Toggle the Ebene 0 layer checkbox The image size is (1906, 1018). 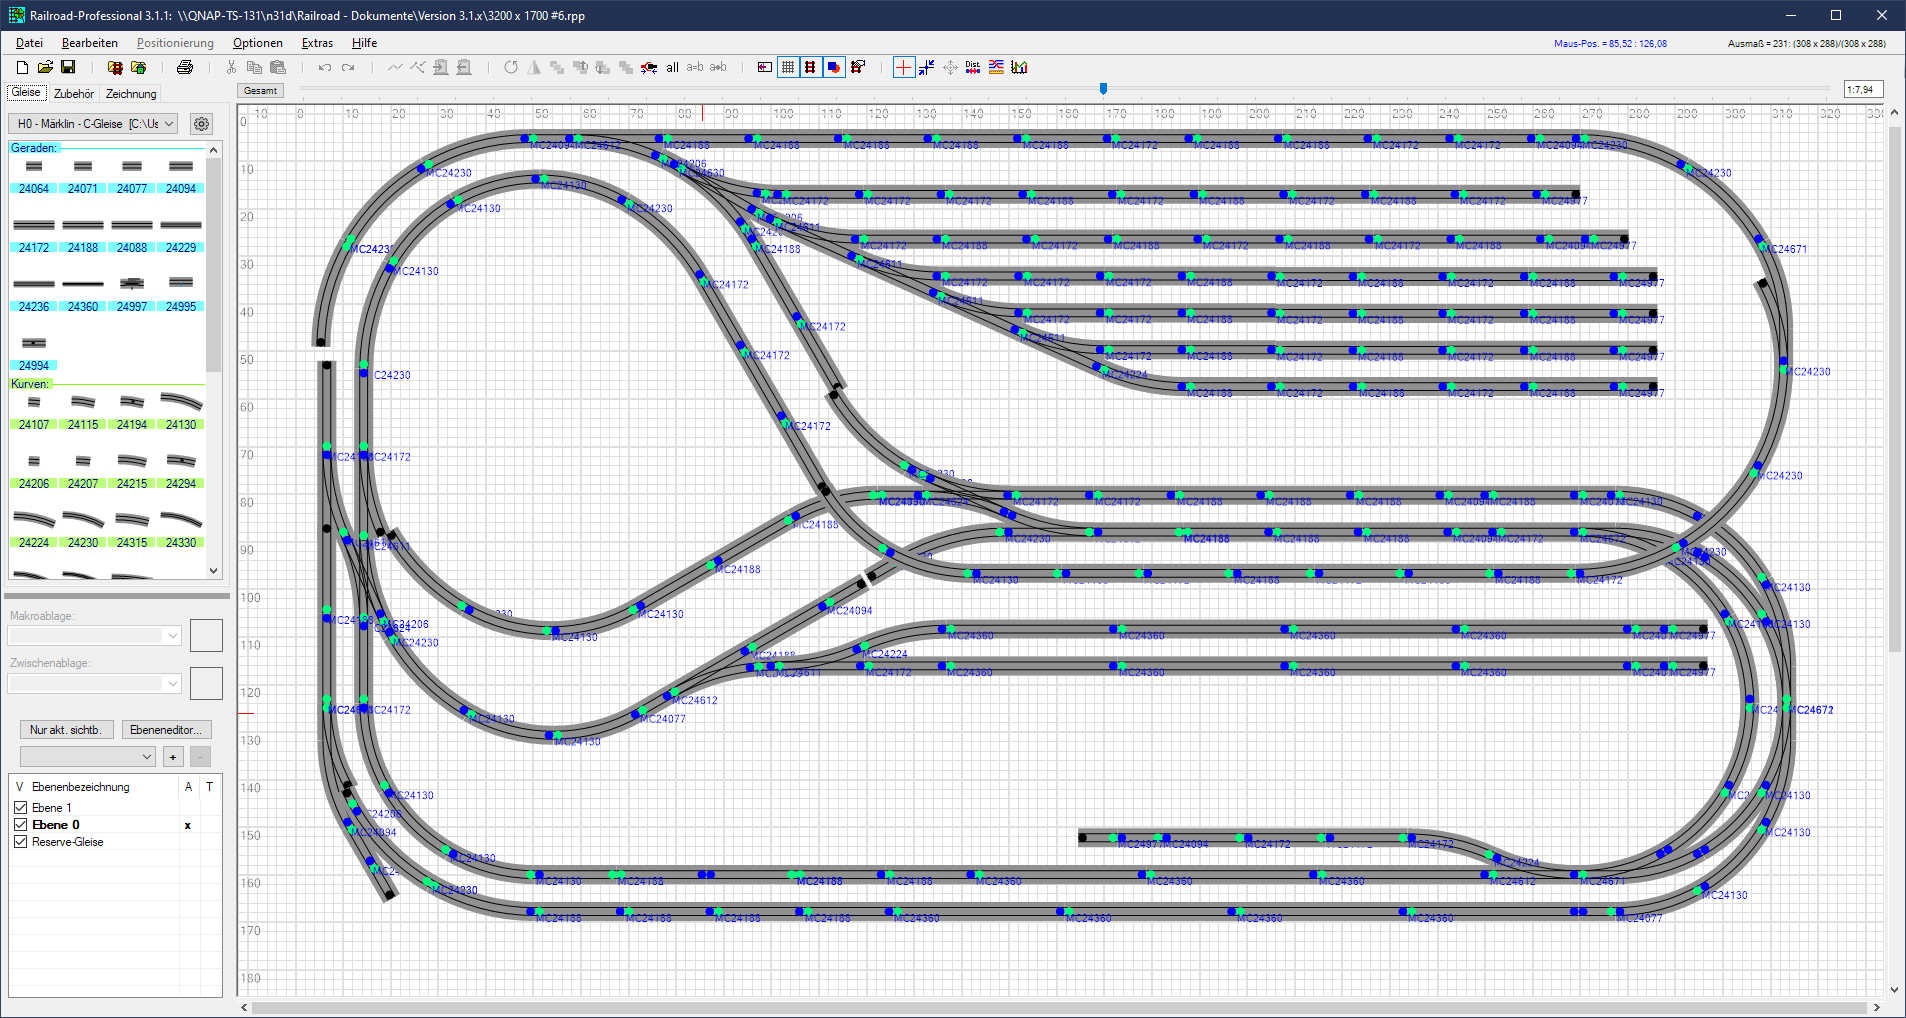[20, 825]
